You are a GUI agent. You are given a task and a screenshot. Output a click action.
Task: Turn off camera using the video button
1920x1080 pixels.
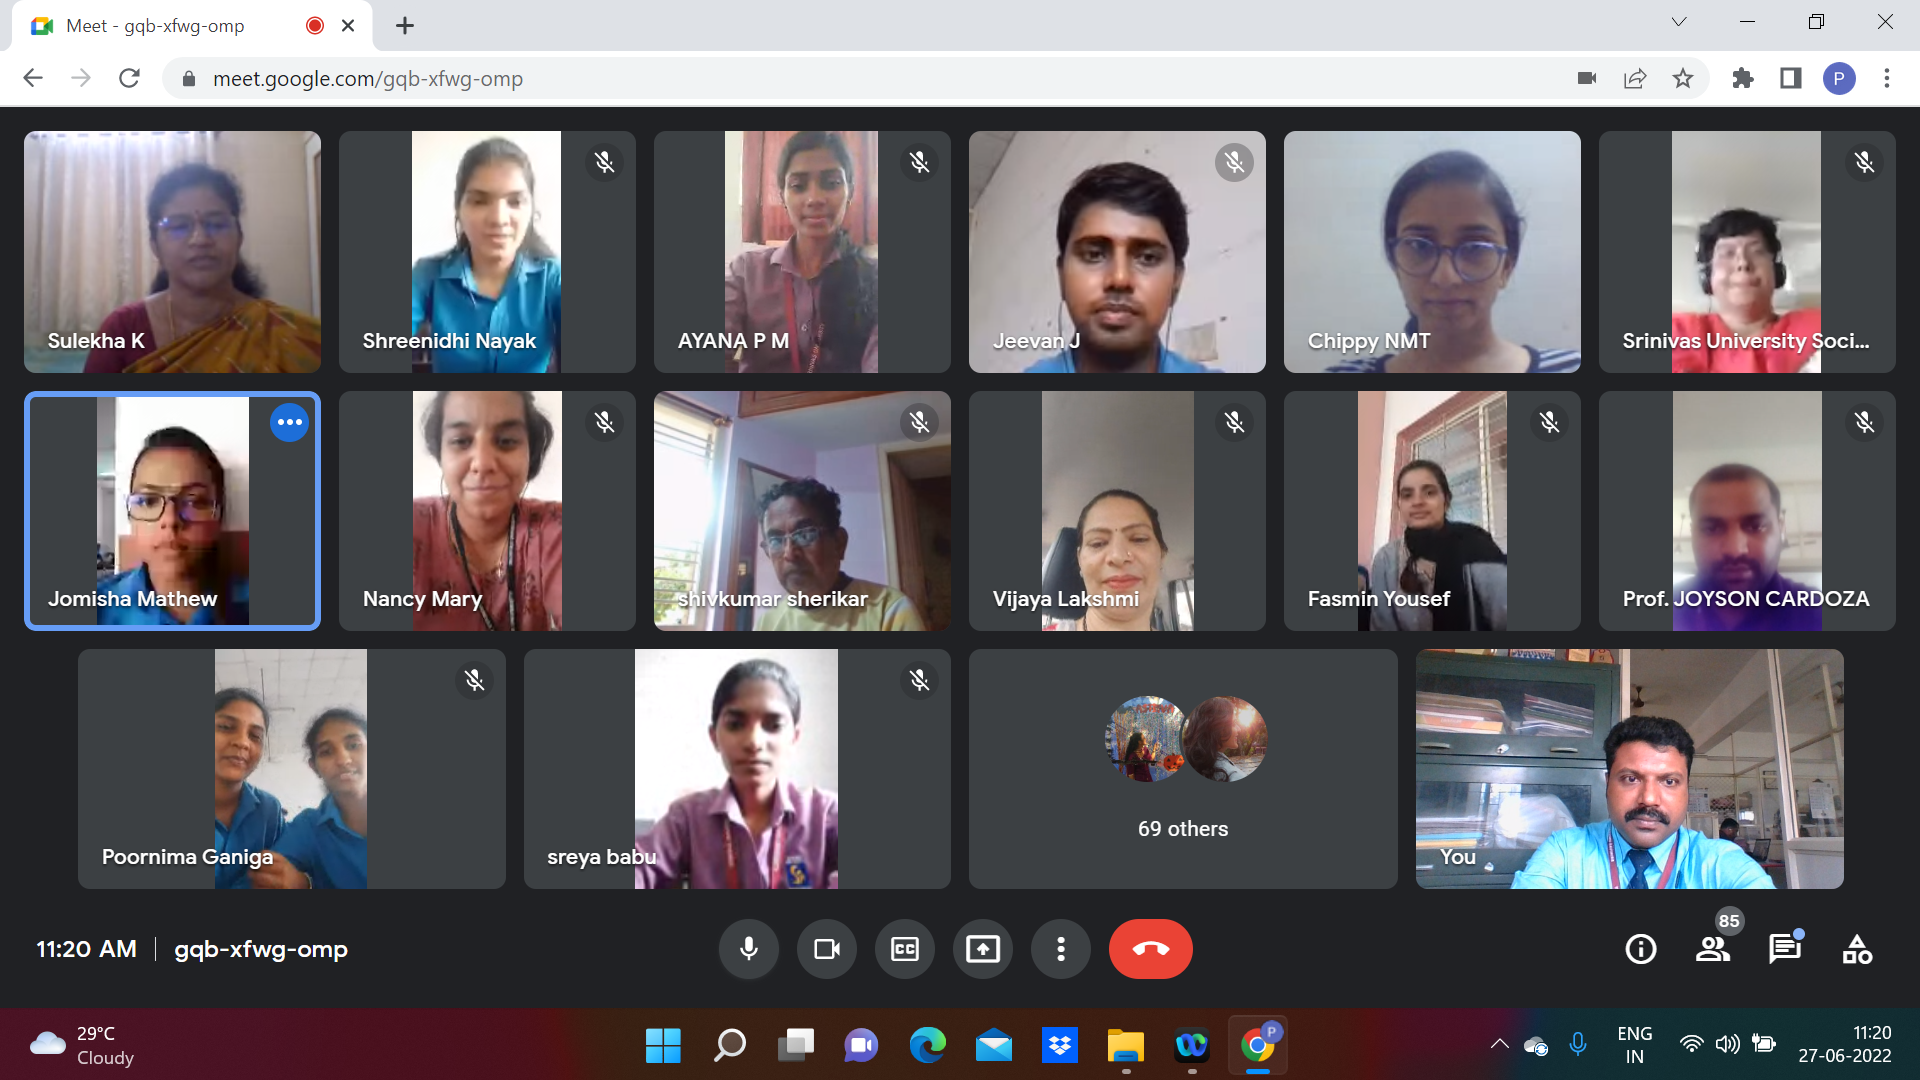826,949
